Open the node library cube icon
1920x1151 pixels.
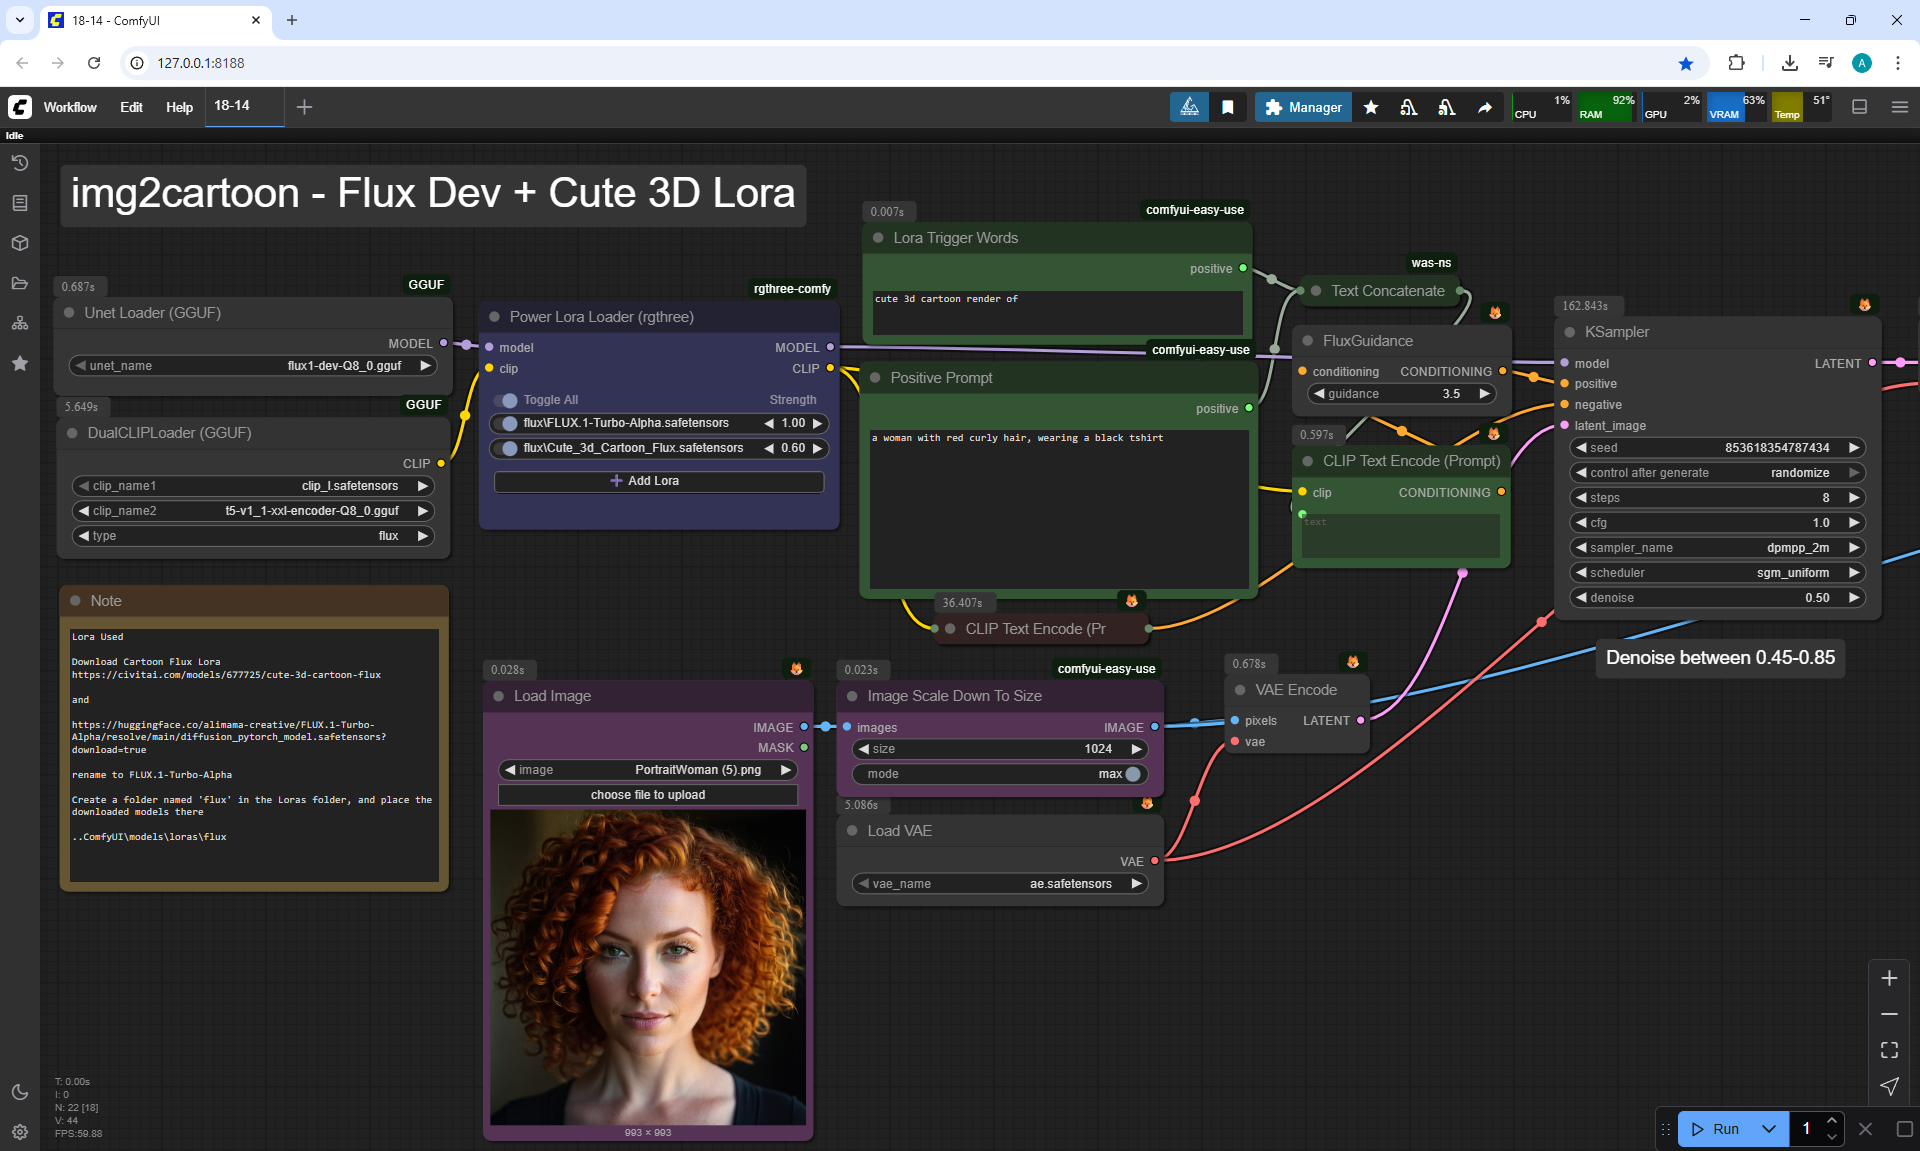point(20,243)
